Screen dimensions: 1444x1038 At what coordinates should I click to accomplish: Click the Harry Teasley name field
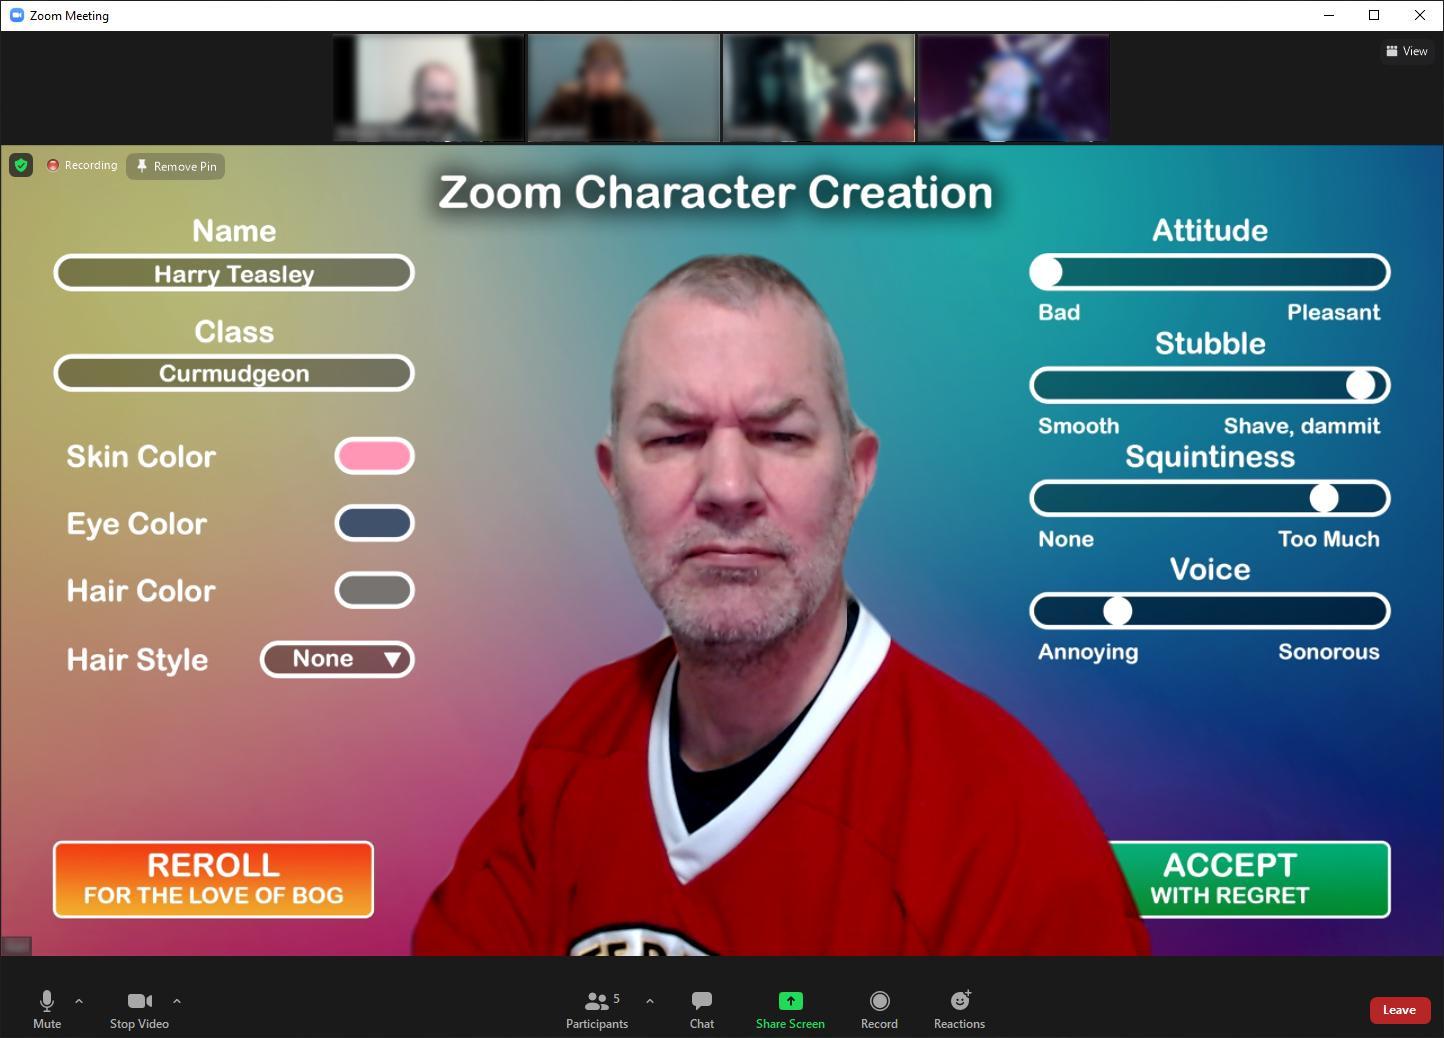tap(234, 273)
